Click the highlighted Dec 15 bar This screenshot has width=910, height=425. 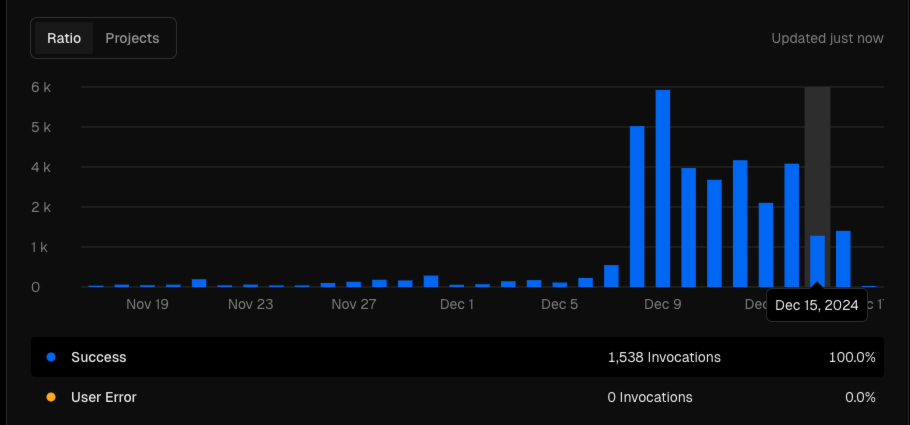[817, 261]
